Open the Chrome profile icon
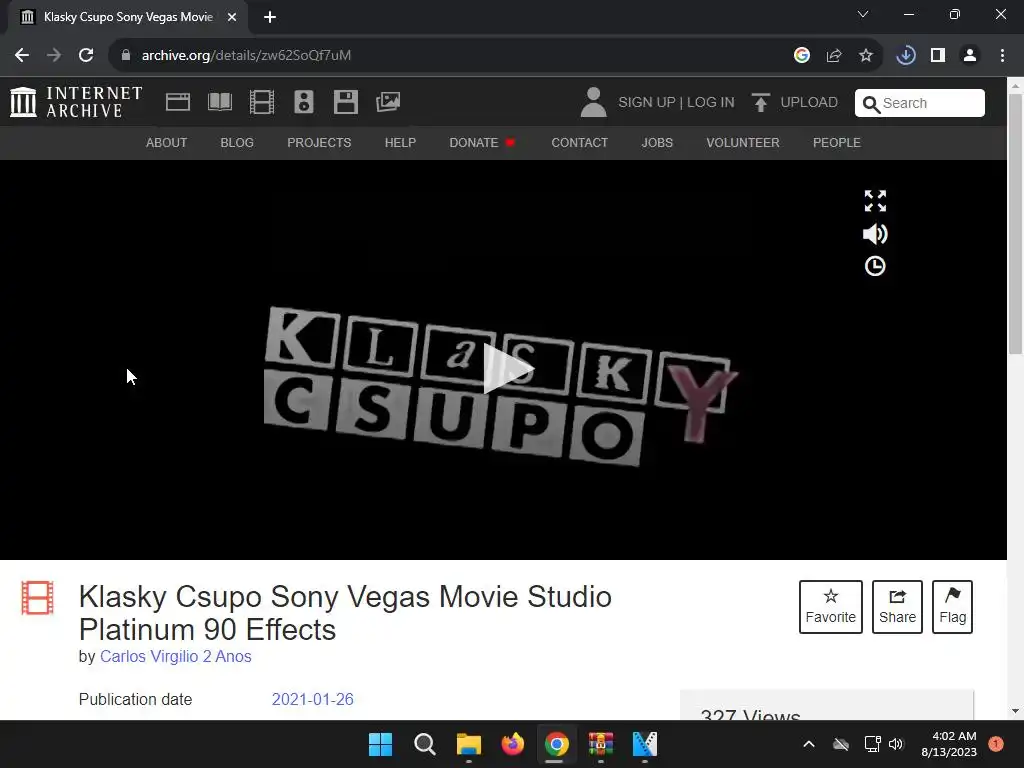Image resolution: width=1024 pixels, height=768 pixels. pos(970,56)
